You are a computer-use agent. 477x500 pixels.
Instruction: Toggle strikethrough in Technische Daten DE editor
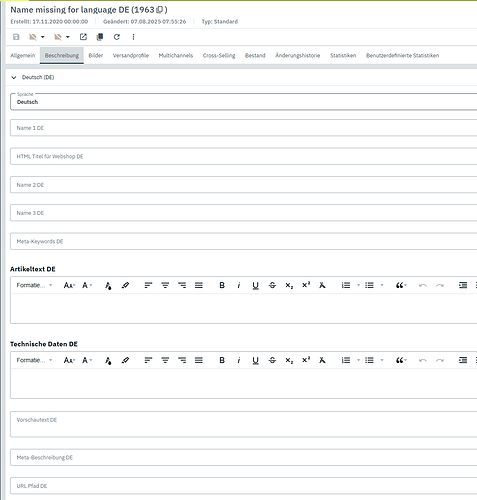272,360
